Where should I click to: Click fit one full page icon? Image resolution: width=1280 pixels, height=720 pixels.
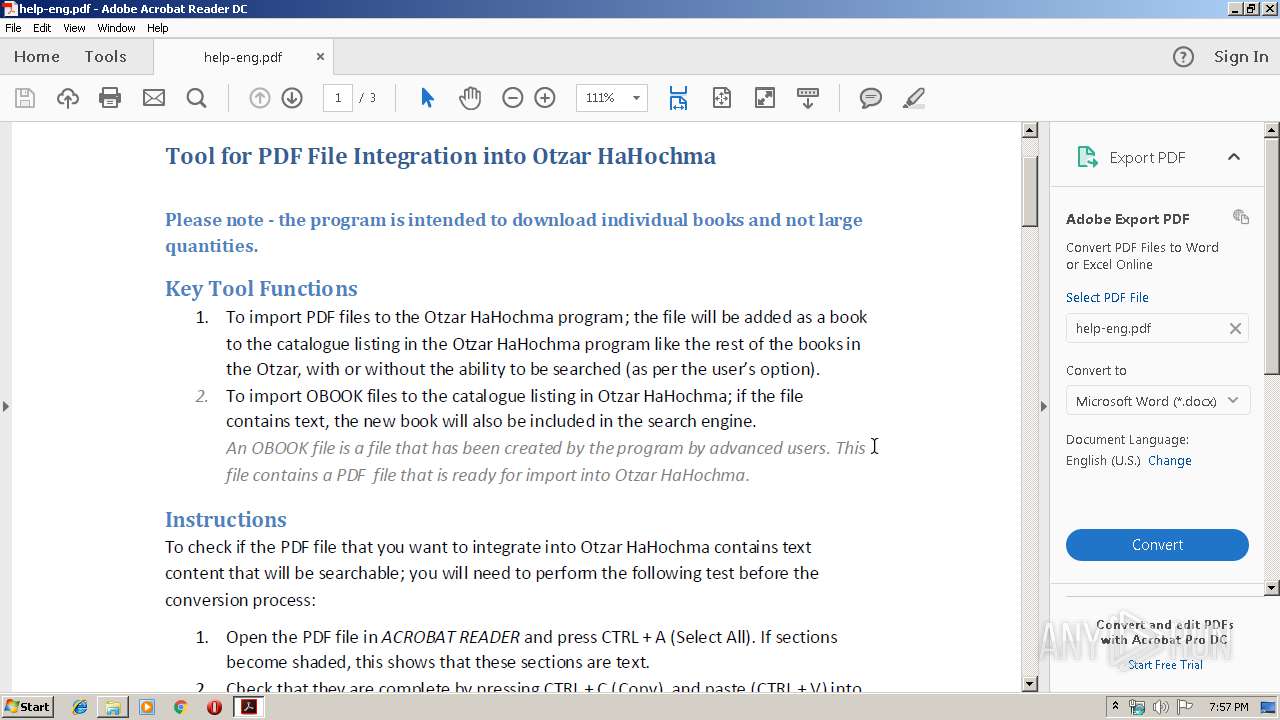coord(722,98)
